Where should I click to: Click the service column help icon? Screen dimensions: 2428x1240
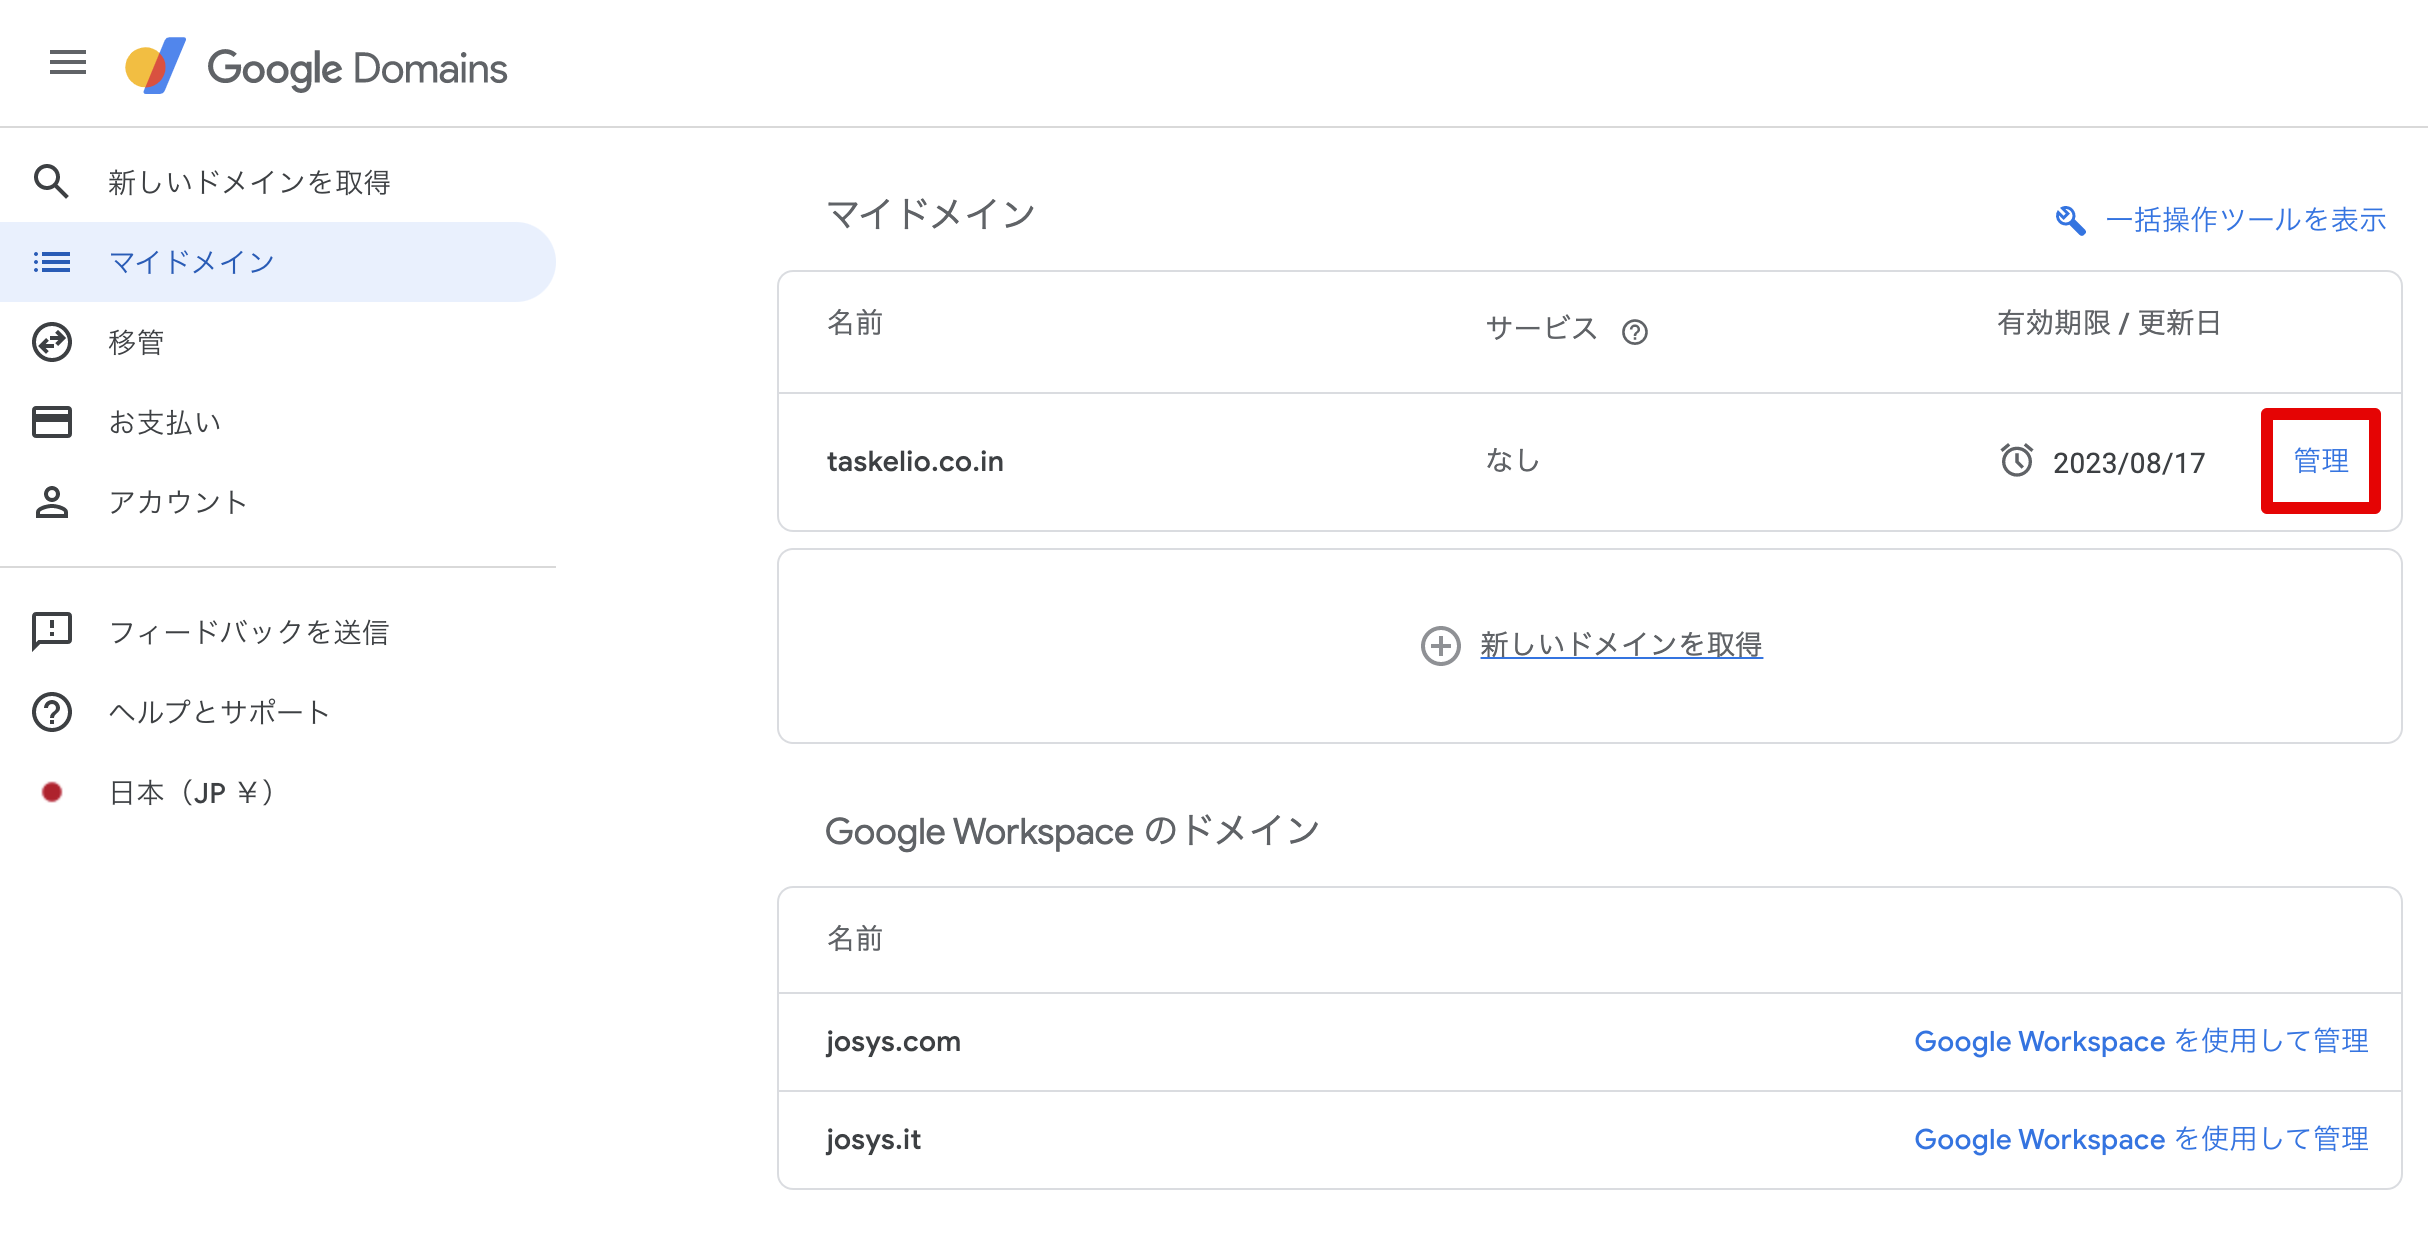click(1634, 331)
